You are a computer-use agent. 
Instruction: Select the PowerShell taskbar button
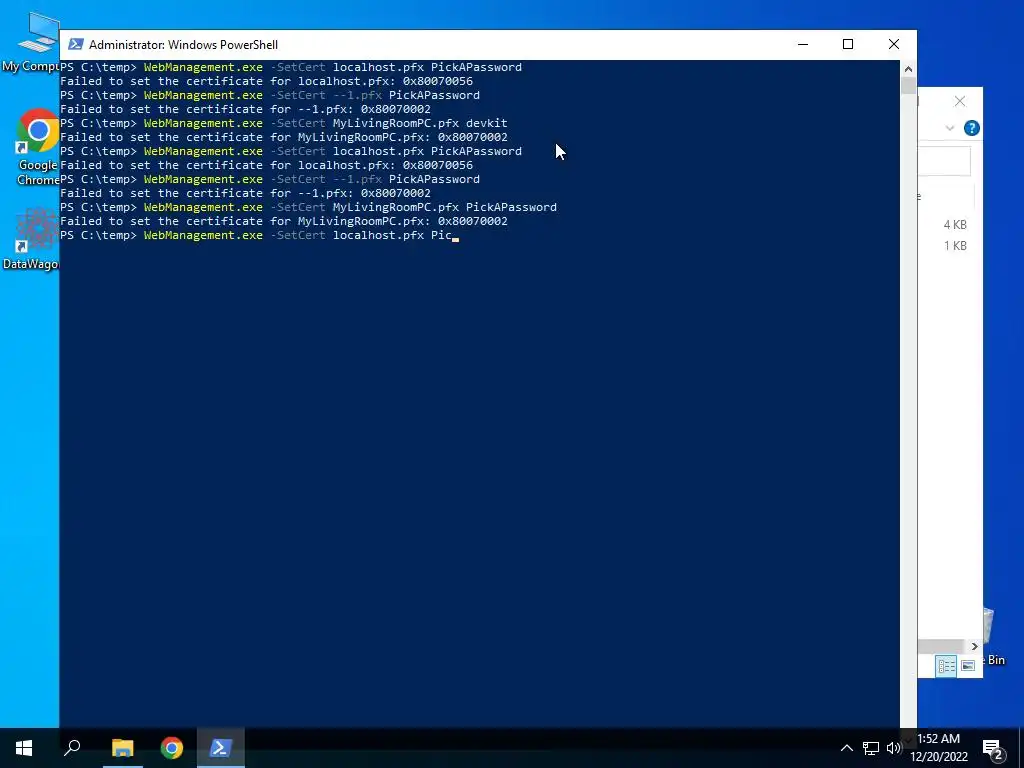click(221, 748)
